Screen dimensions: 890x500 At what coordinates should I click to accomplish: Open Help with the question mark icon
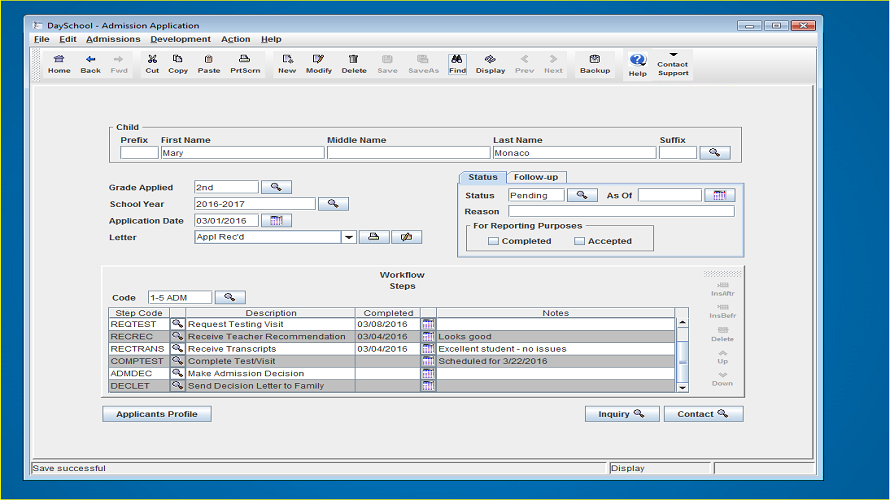(x=637, y=65)
